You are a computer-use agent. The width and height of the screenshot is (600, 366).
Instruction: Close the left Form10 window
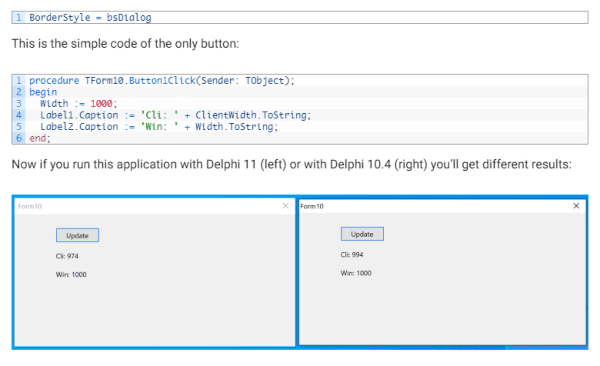point(285,206)
